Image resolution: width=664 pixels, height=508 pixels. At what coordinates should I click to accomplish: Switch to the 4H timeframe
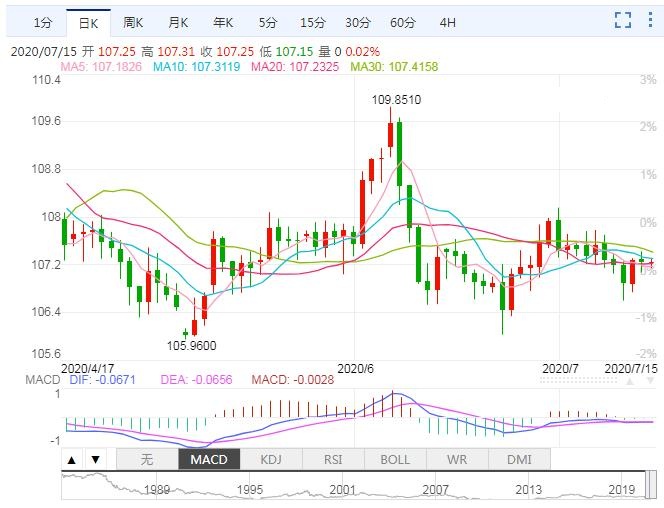tap(447, 22)
